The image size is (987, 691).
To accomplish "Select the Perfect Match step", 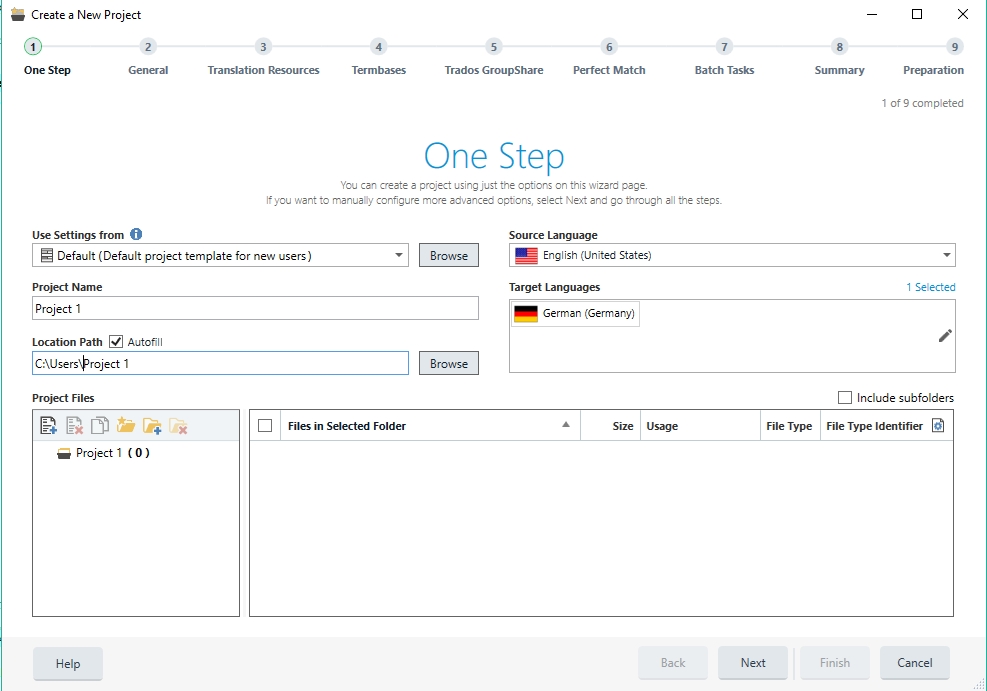I will pos(609,57).
